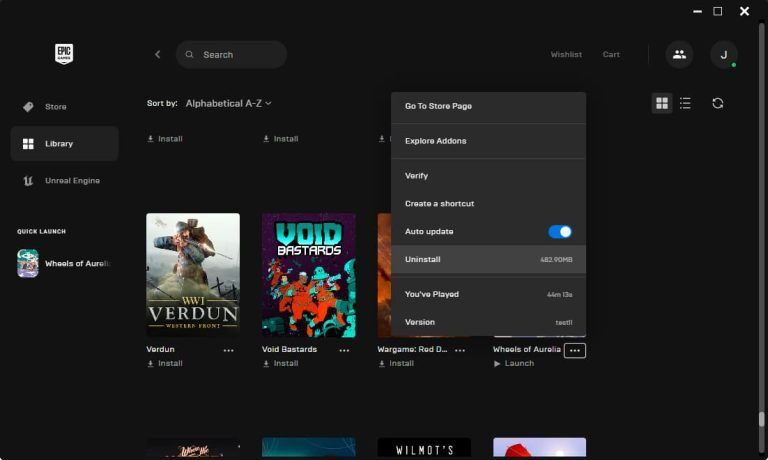Refresh the library
This screenshot has height=460, width=768.
718,103
